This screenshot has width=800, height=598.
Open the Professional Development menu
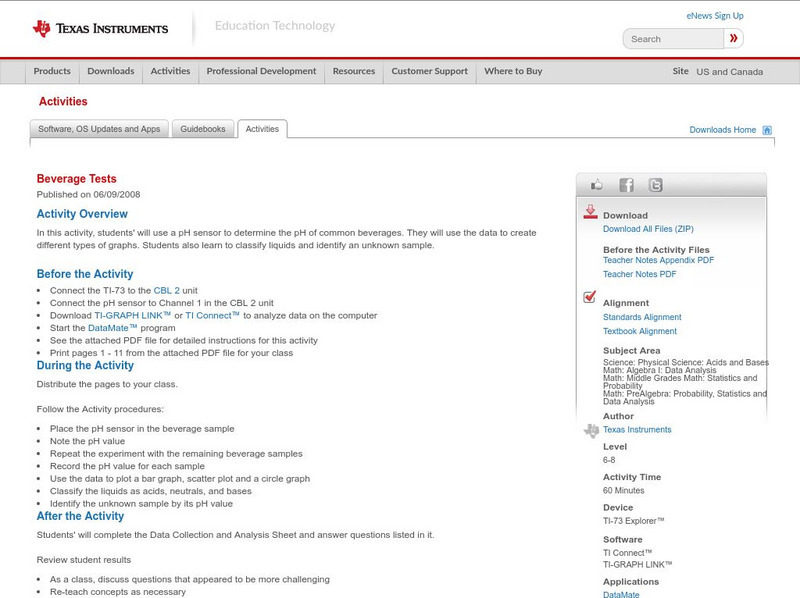(x=261, y=71)
